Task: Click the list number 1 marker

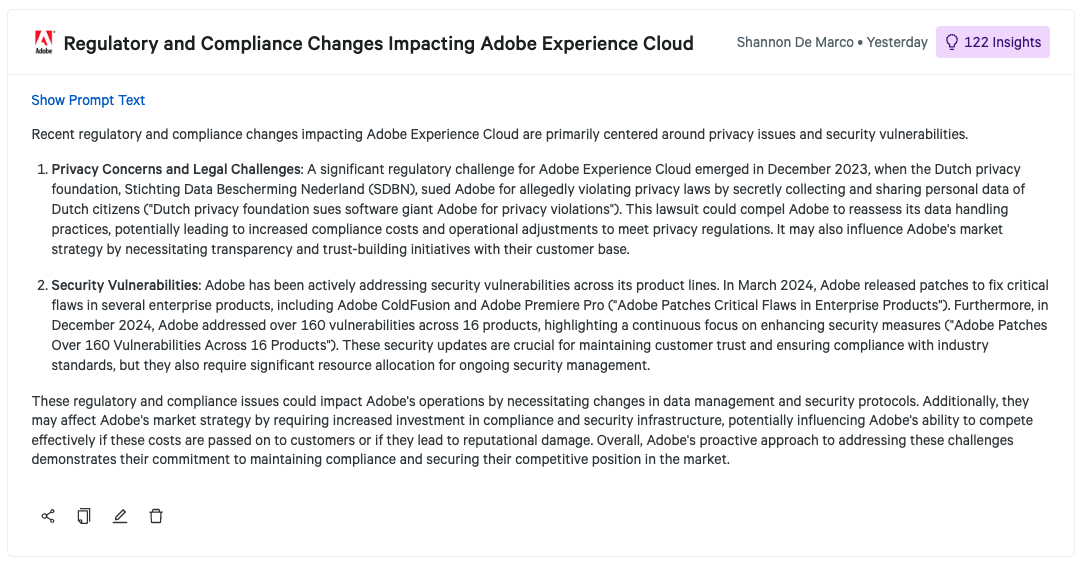Action: coord(40,170)
